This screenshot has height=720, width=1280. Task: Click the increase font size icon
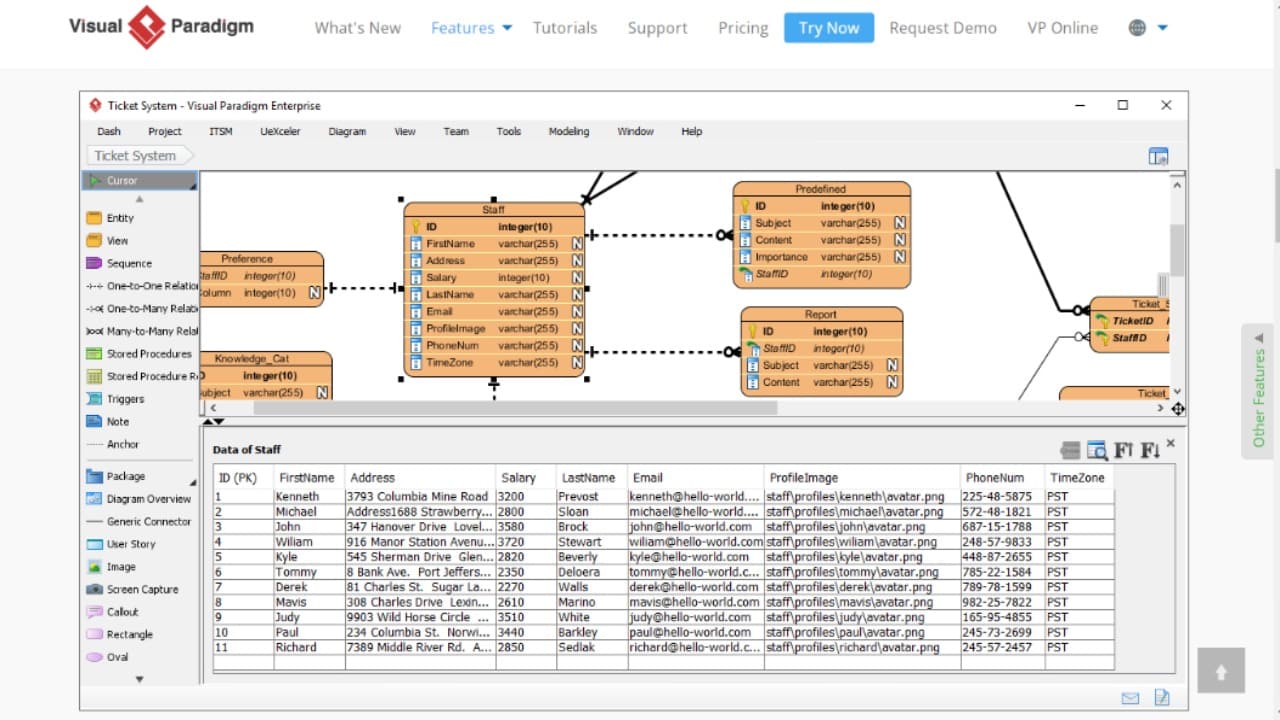1124,450
